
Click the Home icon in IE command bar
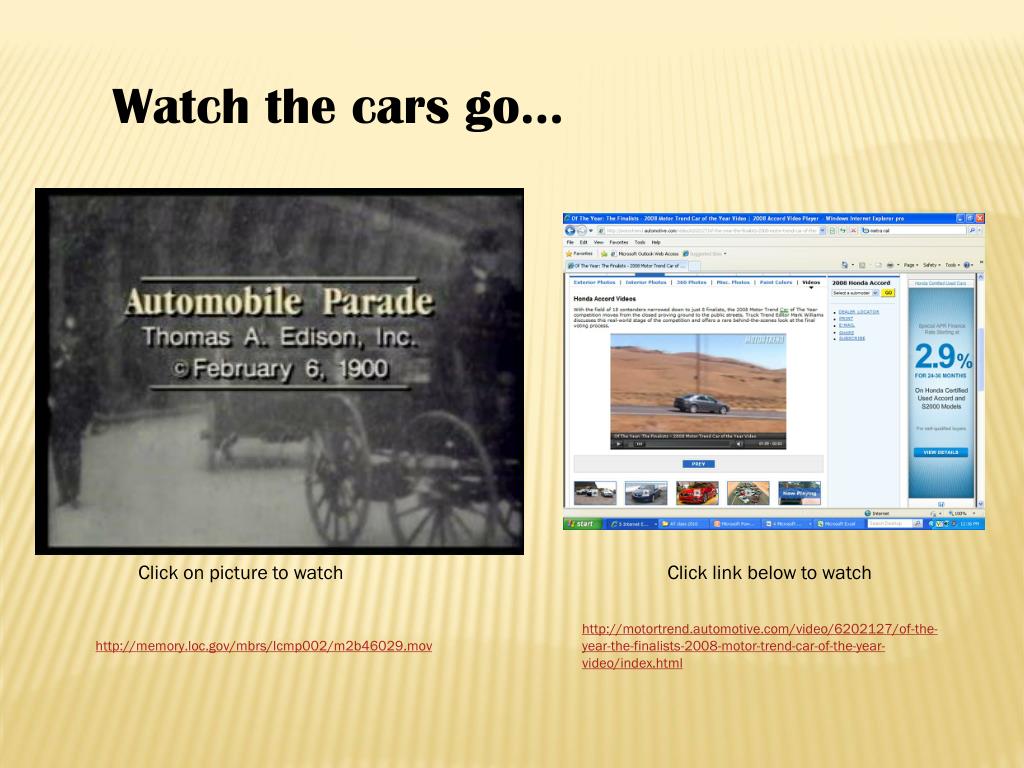coord(845,265)
